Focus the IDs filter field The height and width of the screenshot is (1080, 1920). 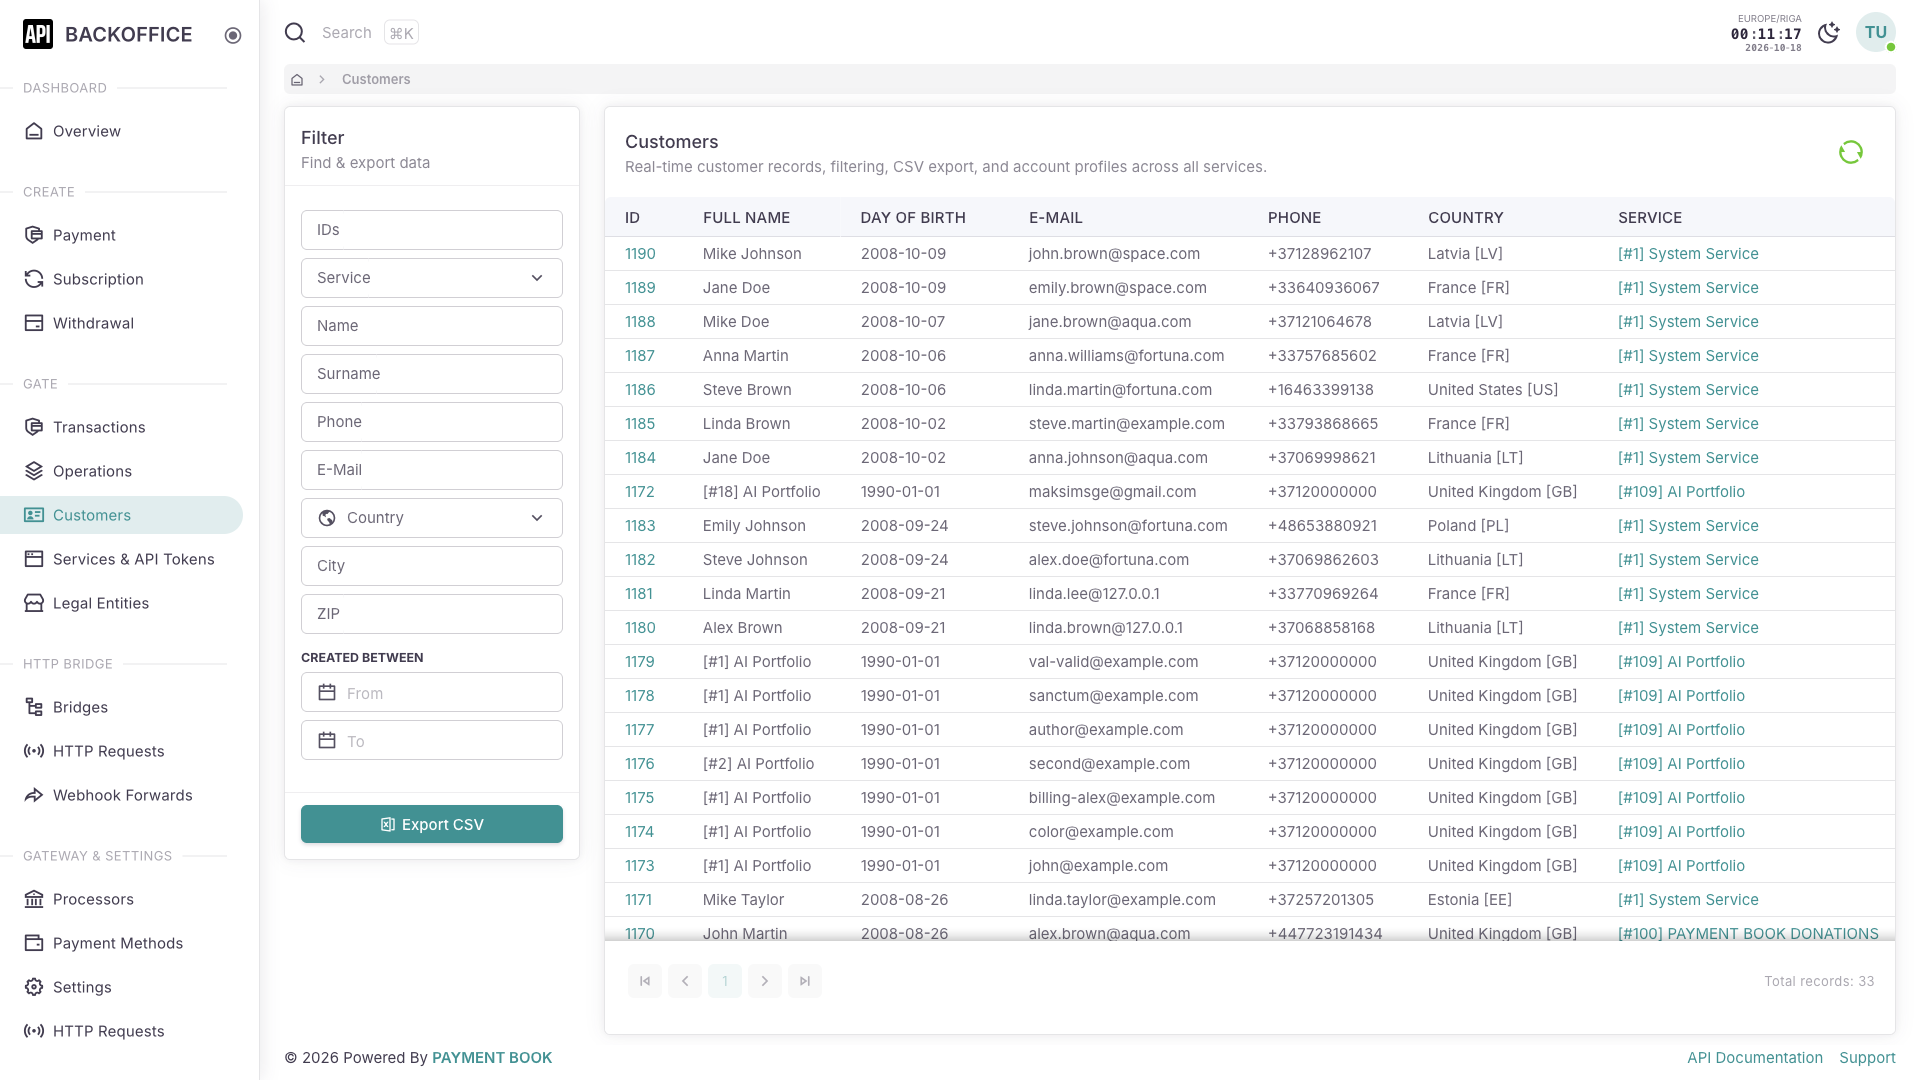coord(432,230)
